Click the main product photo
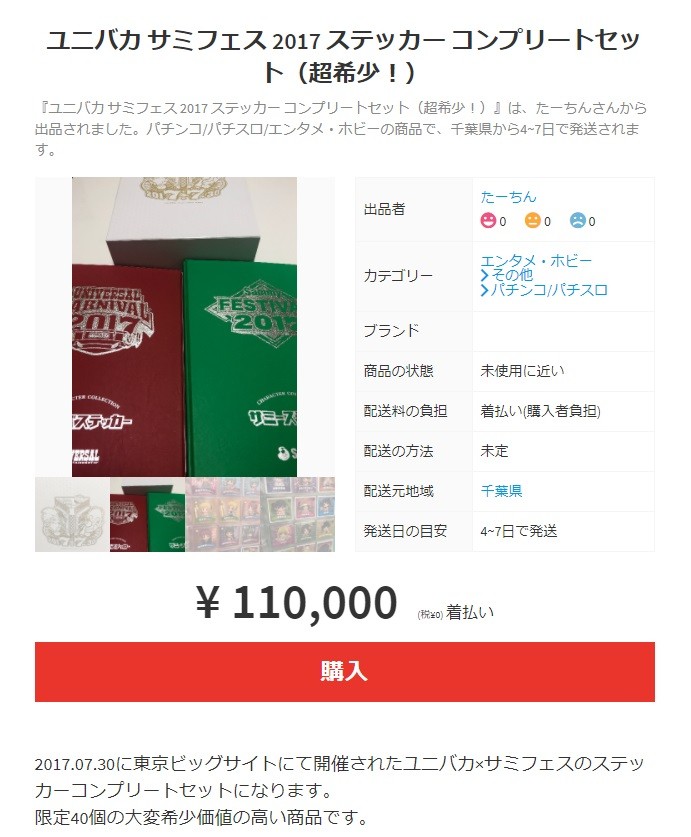The width and height of the screenshot is (691, 837). (185, 327)
